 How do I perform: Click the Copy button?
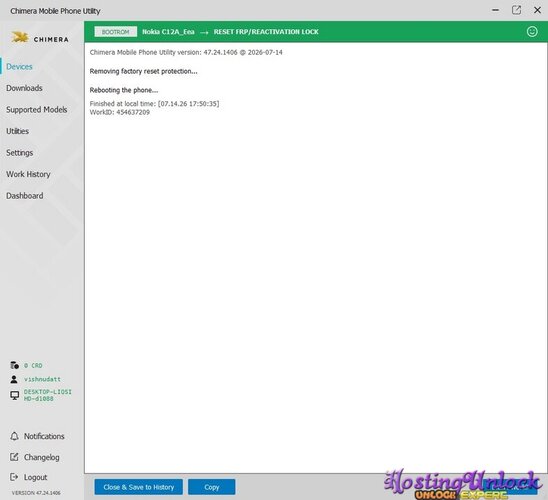point(211,487)
